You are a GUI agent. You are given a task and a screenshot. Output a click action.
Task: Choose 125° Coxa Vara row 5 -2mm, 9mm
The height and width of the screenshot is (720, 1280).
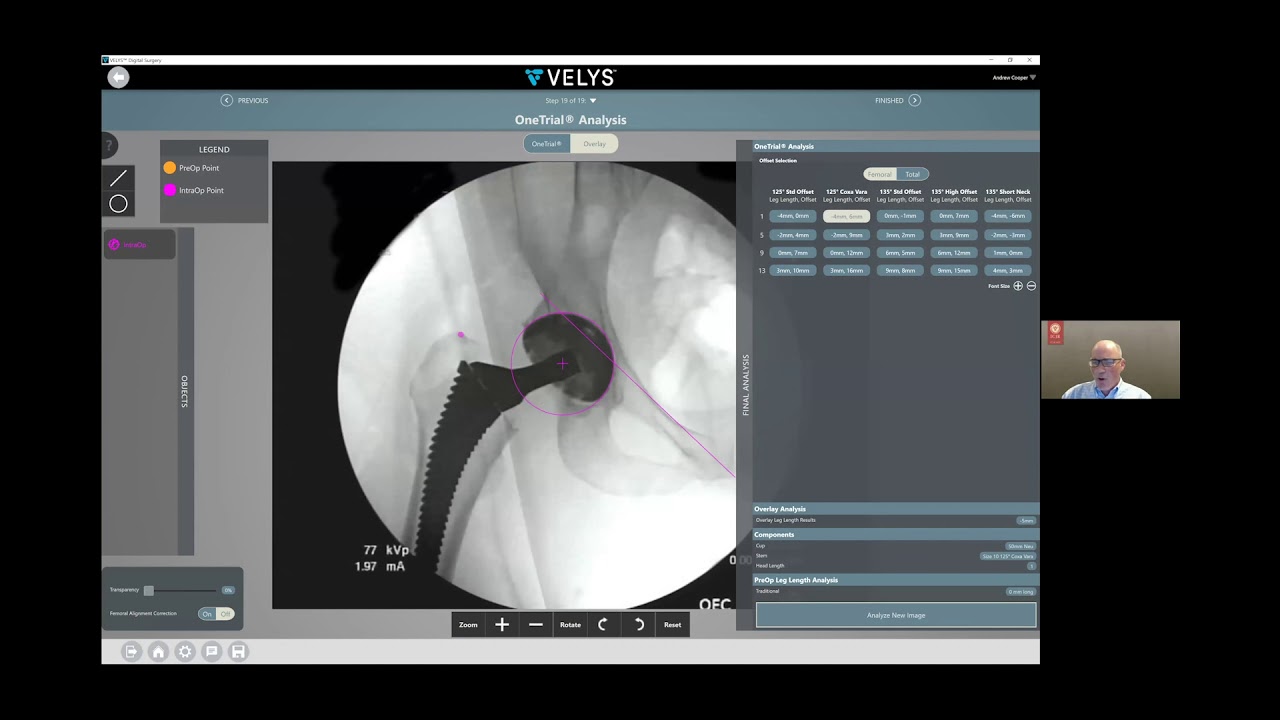coord(847,235)
